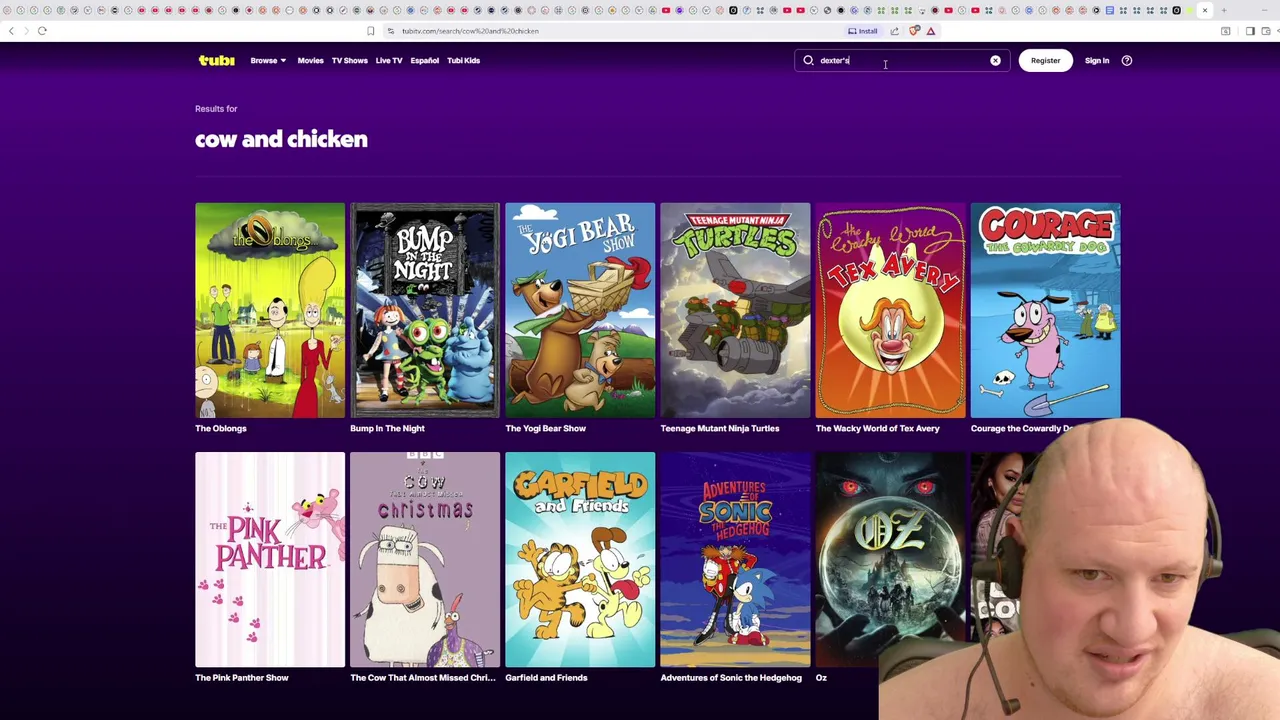Click 'Garfield and Friends' title text

[546, 677]
